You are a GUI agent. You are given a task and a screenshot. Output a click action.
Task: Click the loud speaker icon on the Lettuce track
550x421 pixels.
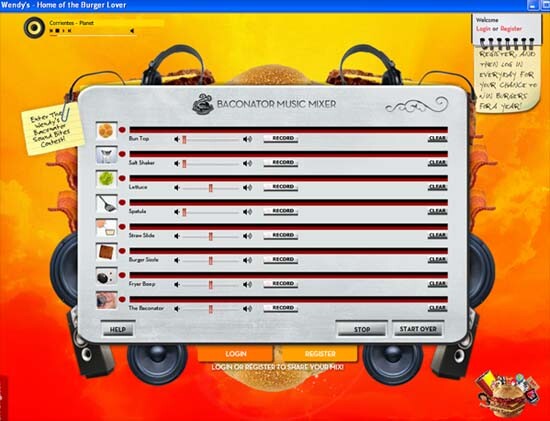pos(248,188)
